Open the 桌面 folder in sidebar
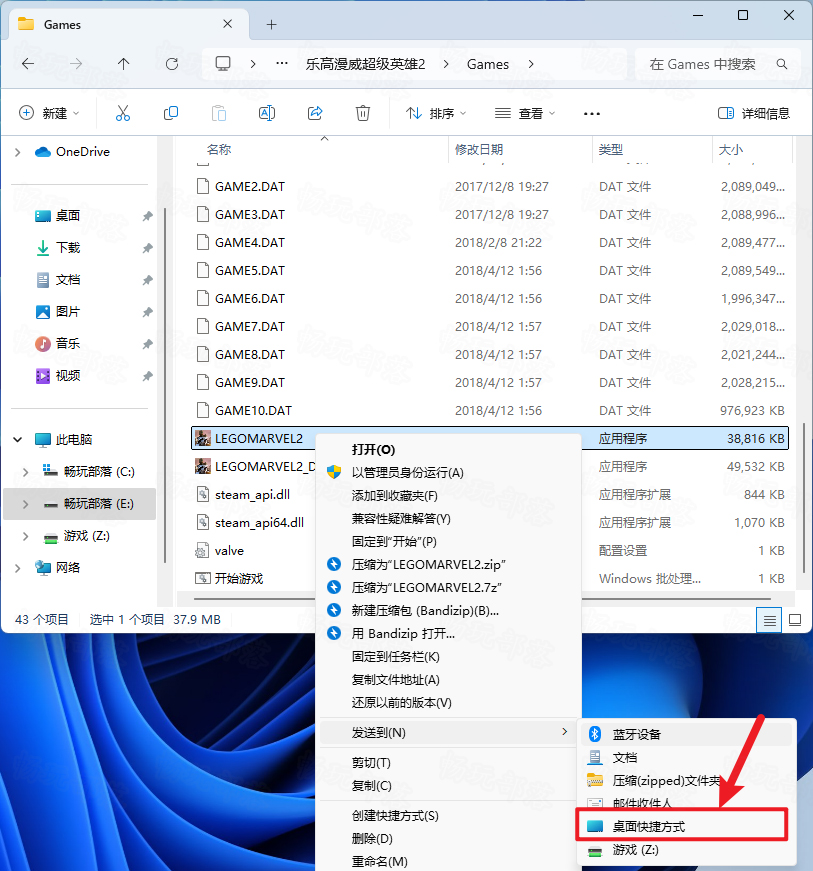 tap(68, 216)
